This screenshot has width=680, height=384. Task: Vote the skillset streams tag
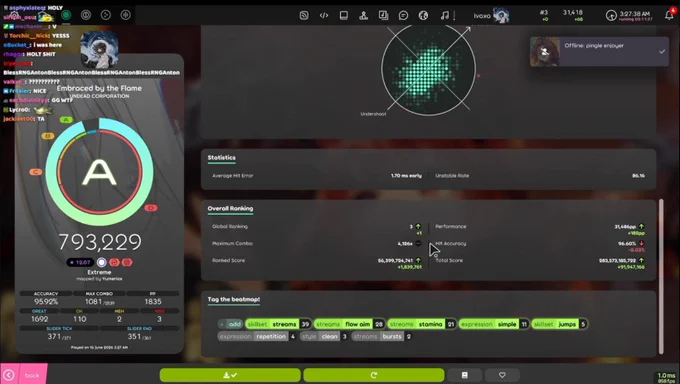[x=278, y=324]
